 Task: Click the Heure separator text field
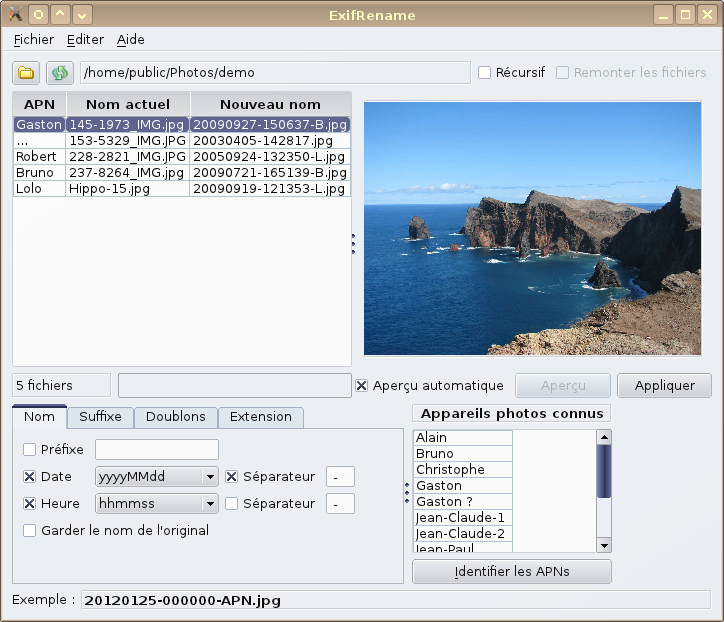click(340, 503)
